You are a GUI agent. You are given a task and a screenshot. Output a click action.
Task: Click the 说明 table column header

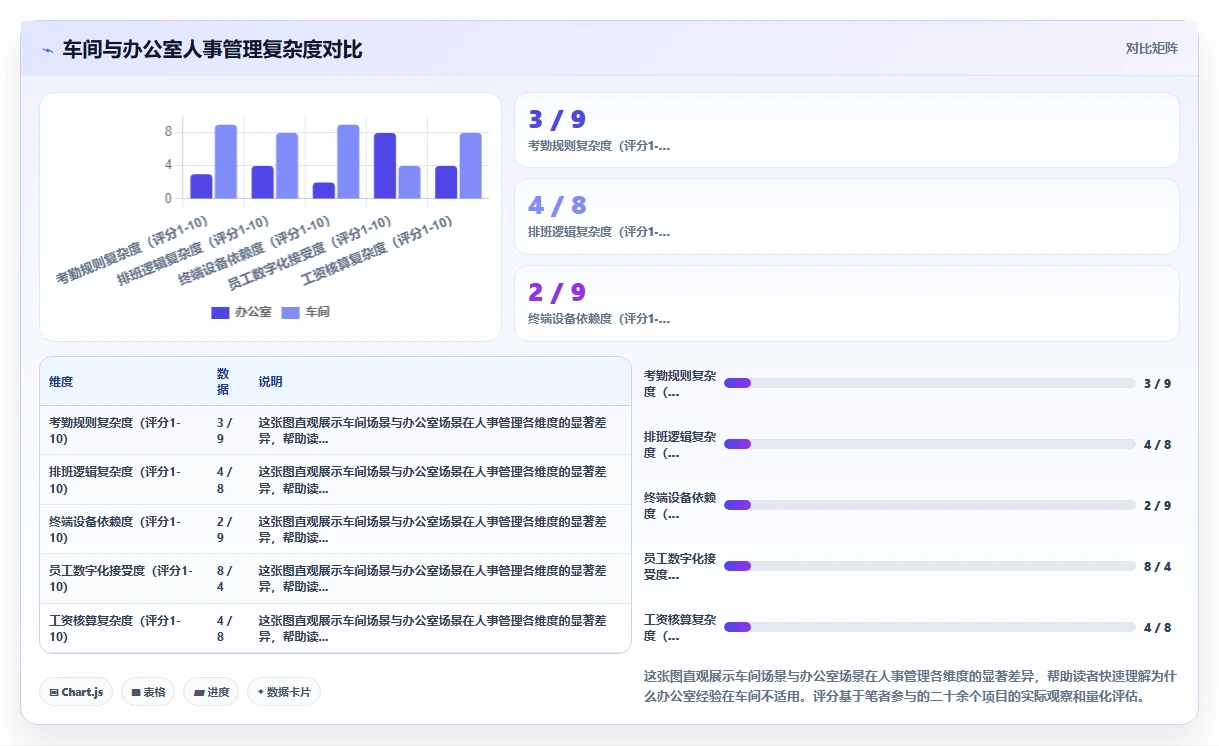270,382
